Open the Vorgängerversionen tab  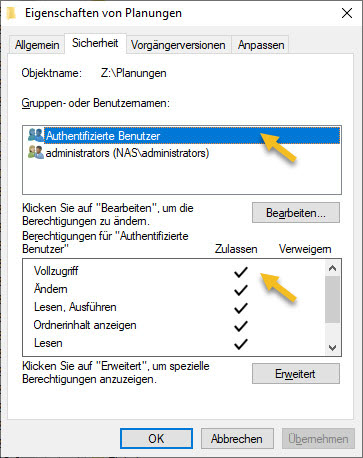tap(178, 45)
